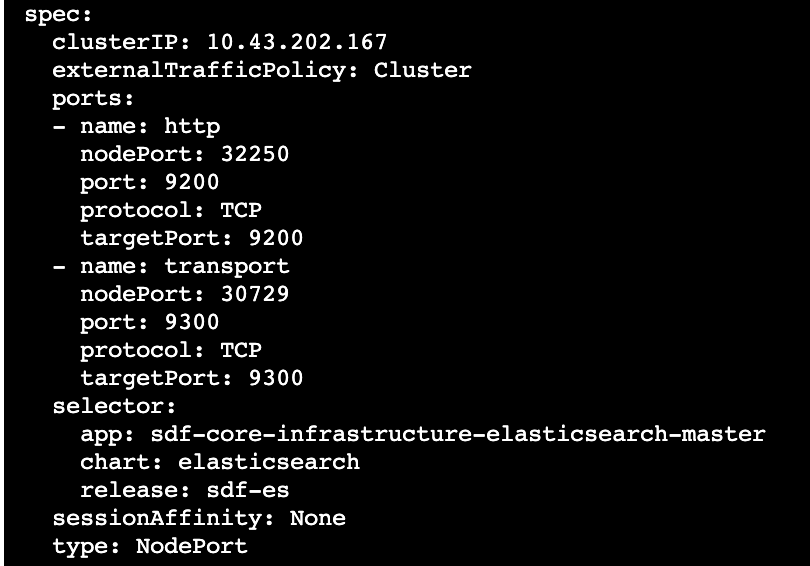Image resolution: width=810 pixels, height=566 pixels.
Task: Click targetPort 9200 value
Action: [x=276, y=238]
